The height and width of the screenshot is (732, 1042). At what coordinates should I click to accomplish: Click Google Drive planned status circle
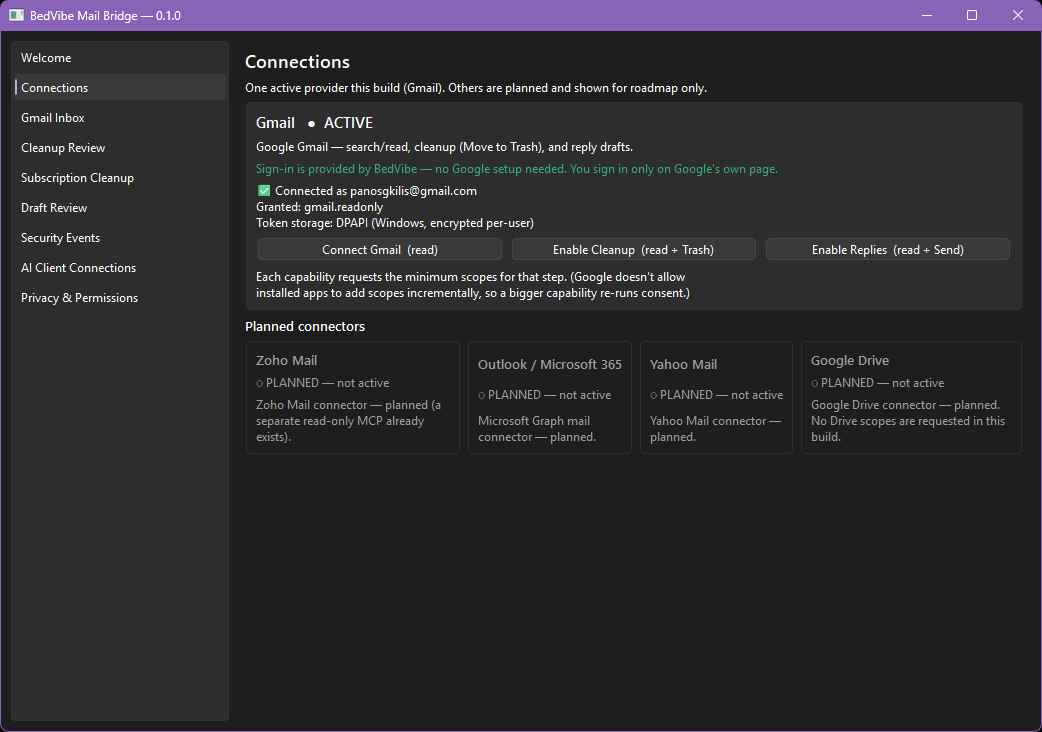point(815,383)
